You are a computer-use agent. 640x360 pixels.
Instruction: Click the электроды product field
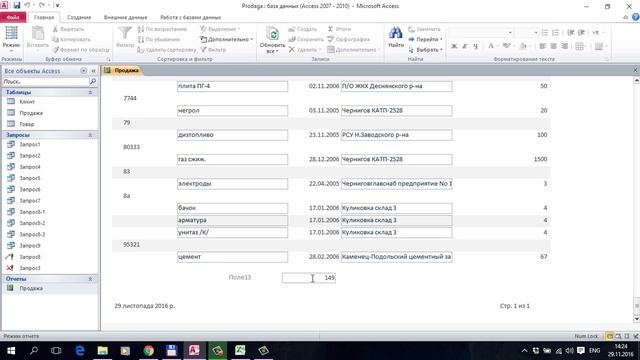[232, 184]
